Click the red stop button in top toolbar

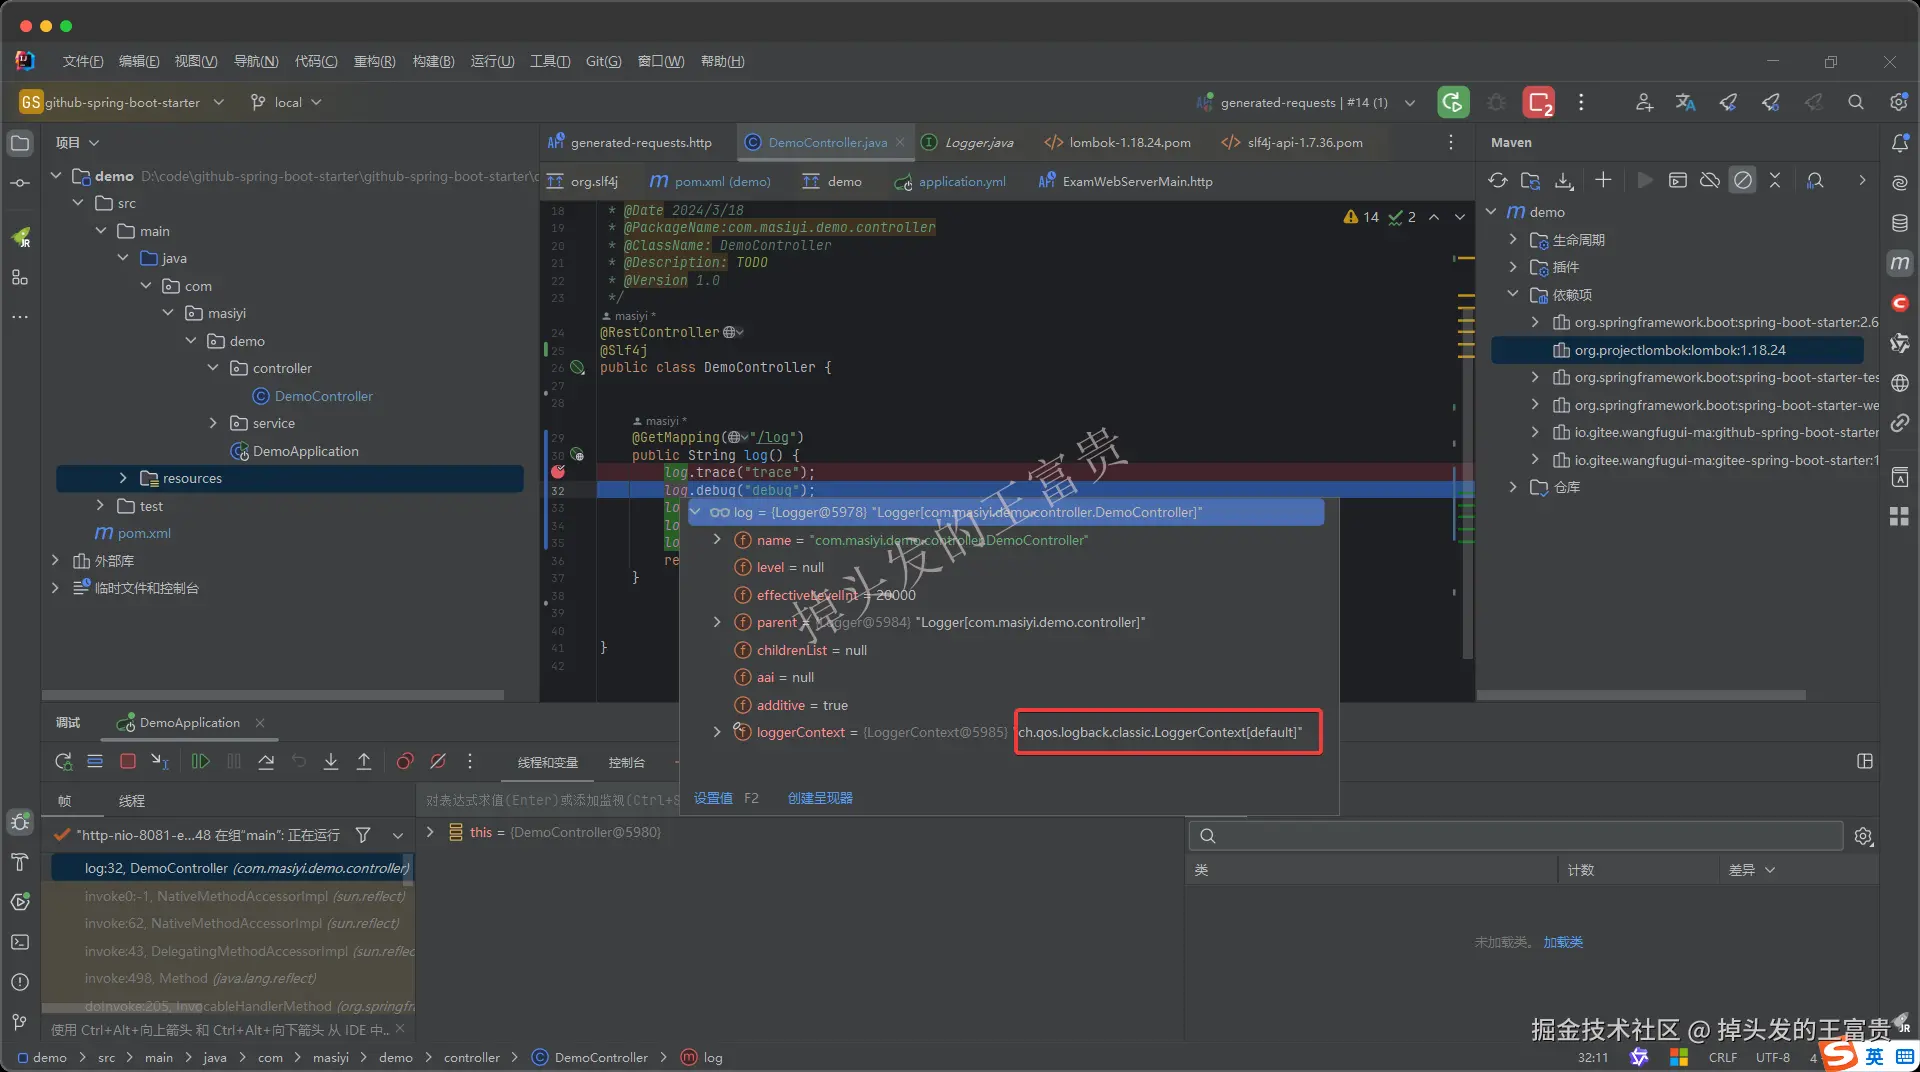coord(1539,102)
